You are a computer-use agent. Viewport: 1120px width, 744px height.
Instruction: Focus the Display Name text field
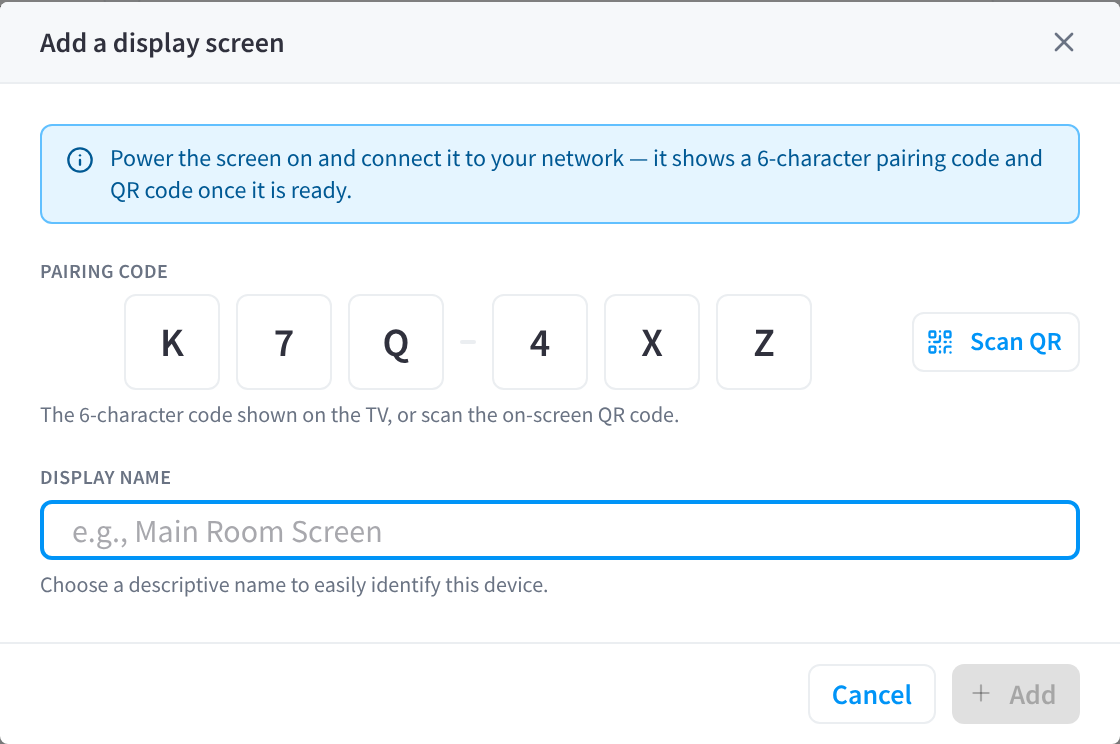coord(560,531)
